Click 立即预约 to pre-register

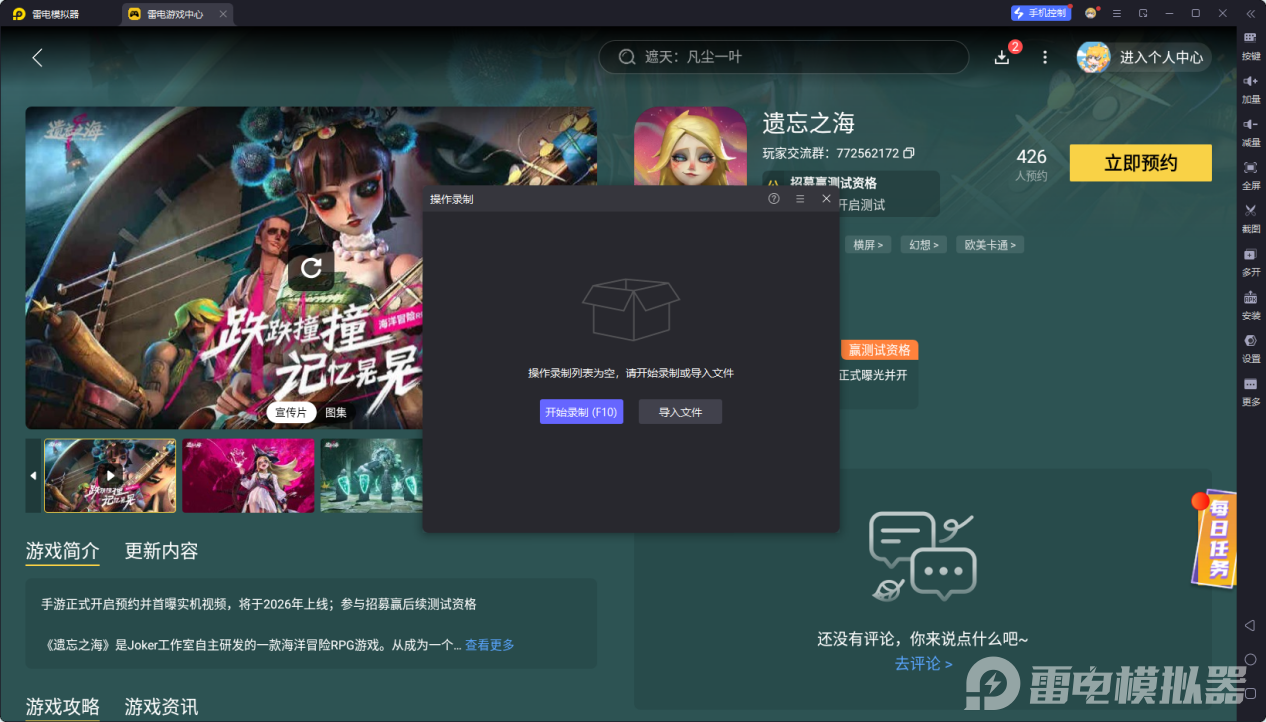[1140, 163]
